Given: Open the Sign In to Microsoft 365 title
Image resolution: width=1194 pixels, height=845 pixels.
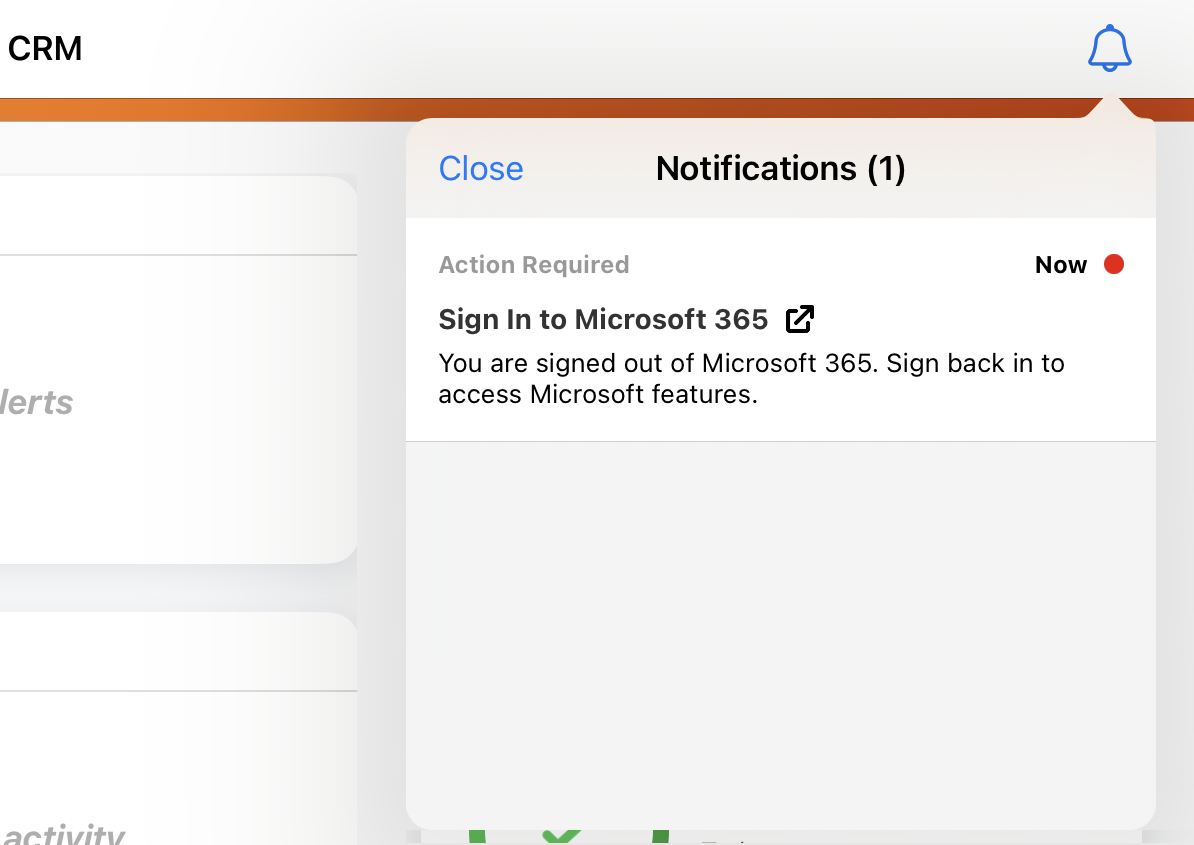Looking at the screenshot, I should tap(603, 320).
